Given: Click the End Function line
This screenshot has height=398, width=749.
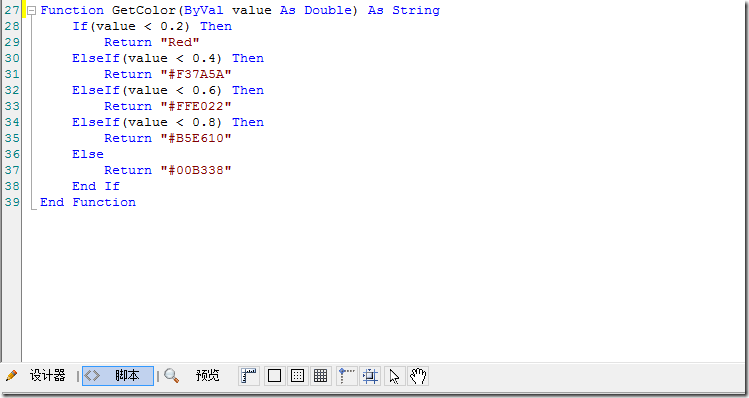Looking at the screenshot, I should 88,202.
